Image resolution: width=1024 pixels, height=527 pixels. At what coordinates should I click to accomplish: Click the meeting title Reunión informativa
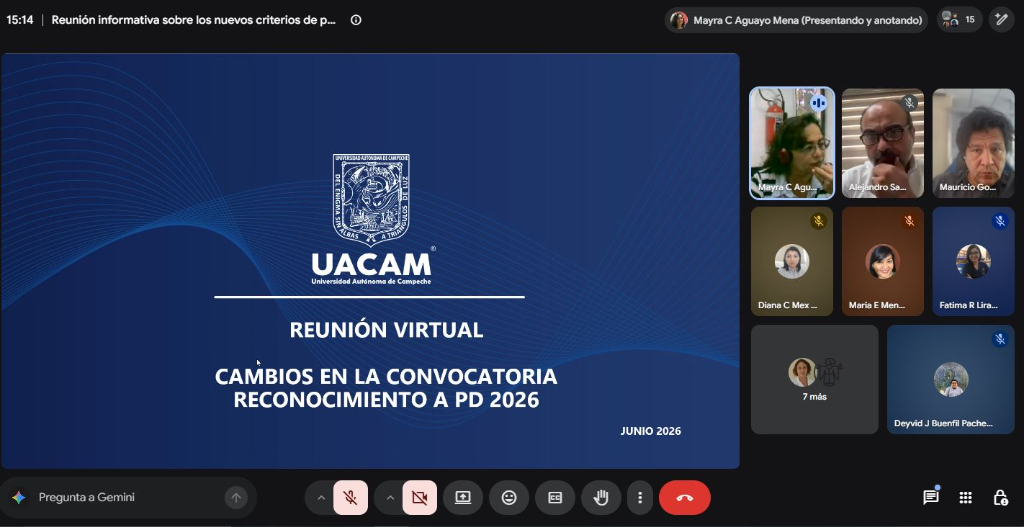[x=193, y=20]
